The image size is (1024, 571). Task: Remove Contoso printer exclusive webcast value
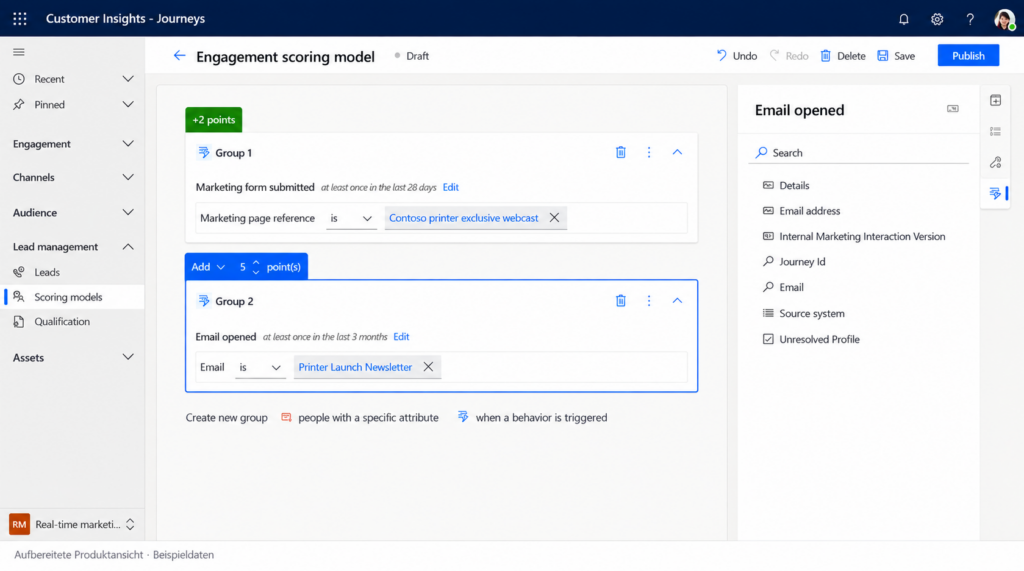pyautogui.click(x=554, y=218)
